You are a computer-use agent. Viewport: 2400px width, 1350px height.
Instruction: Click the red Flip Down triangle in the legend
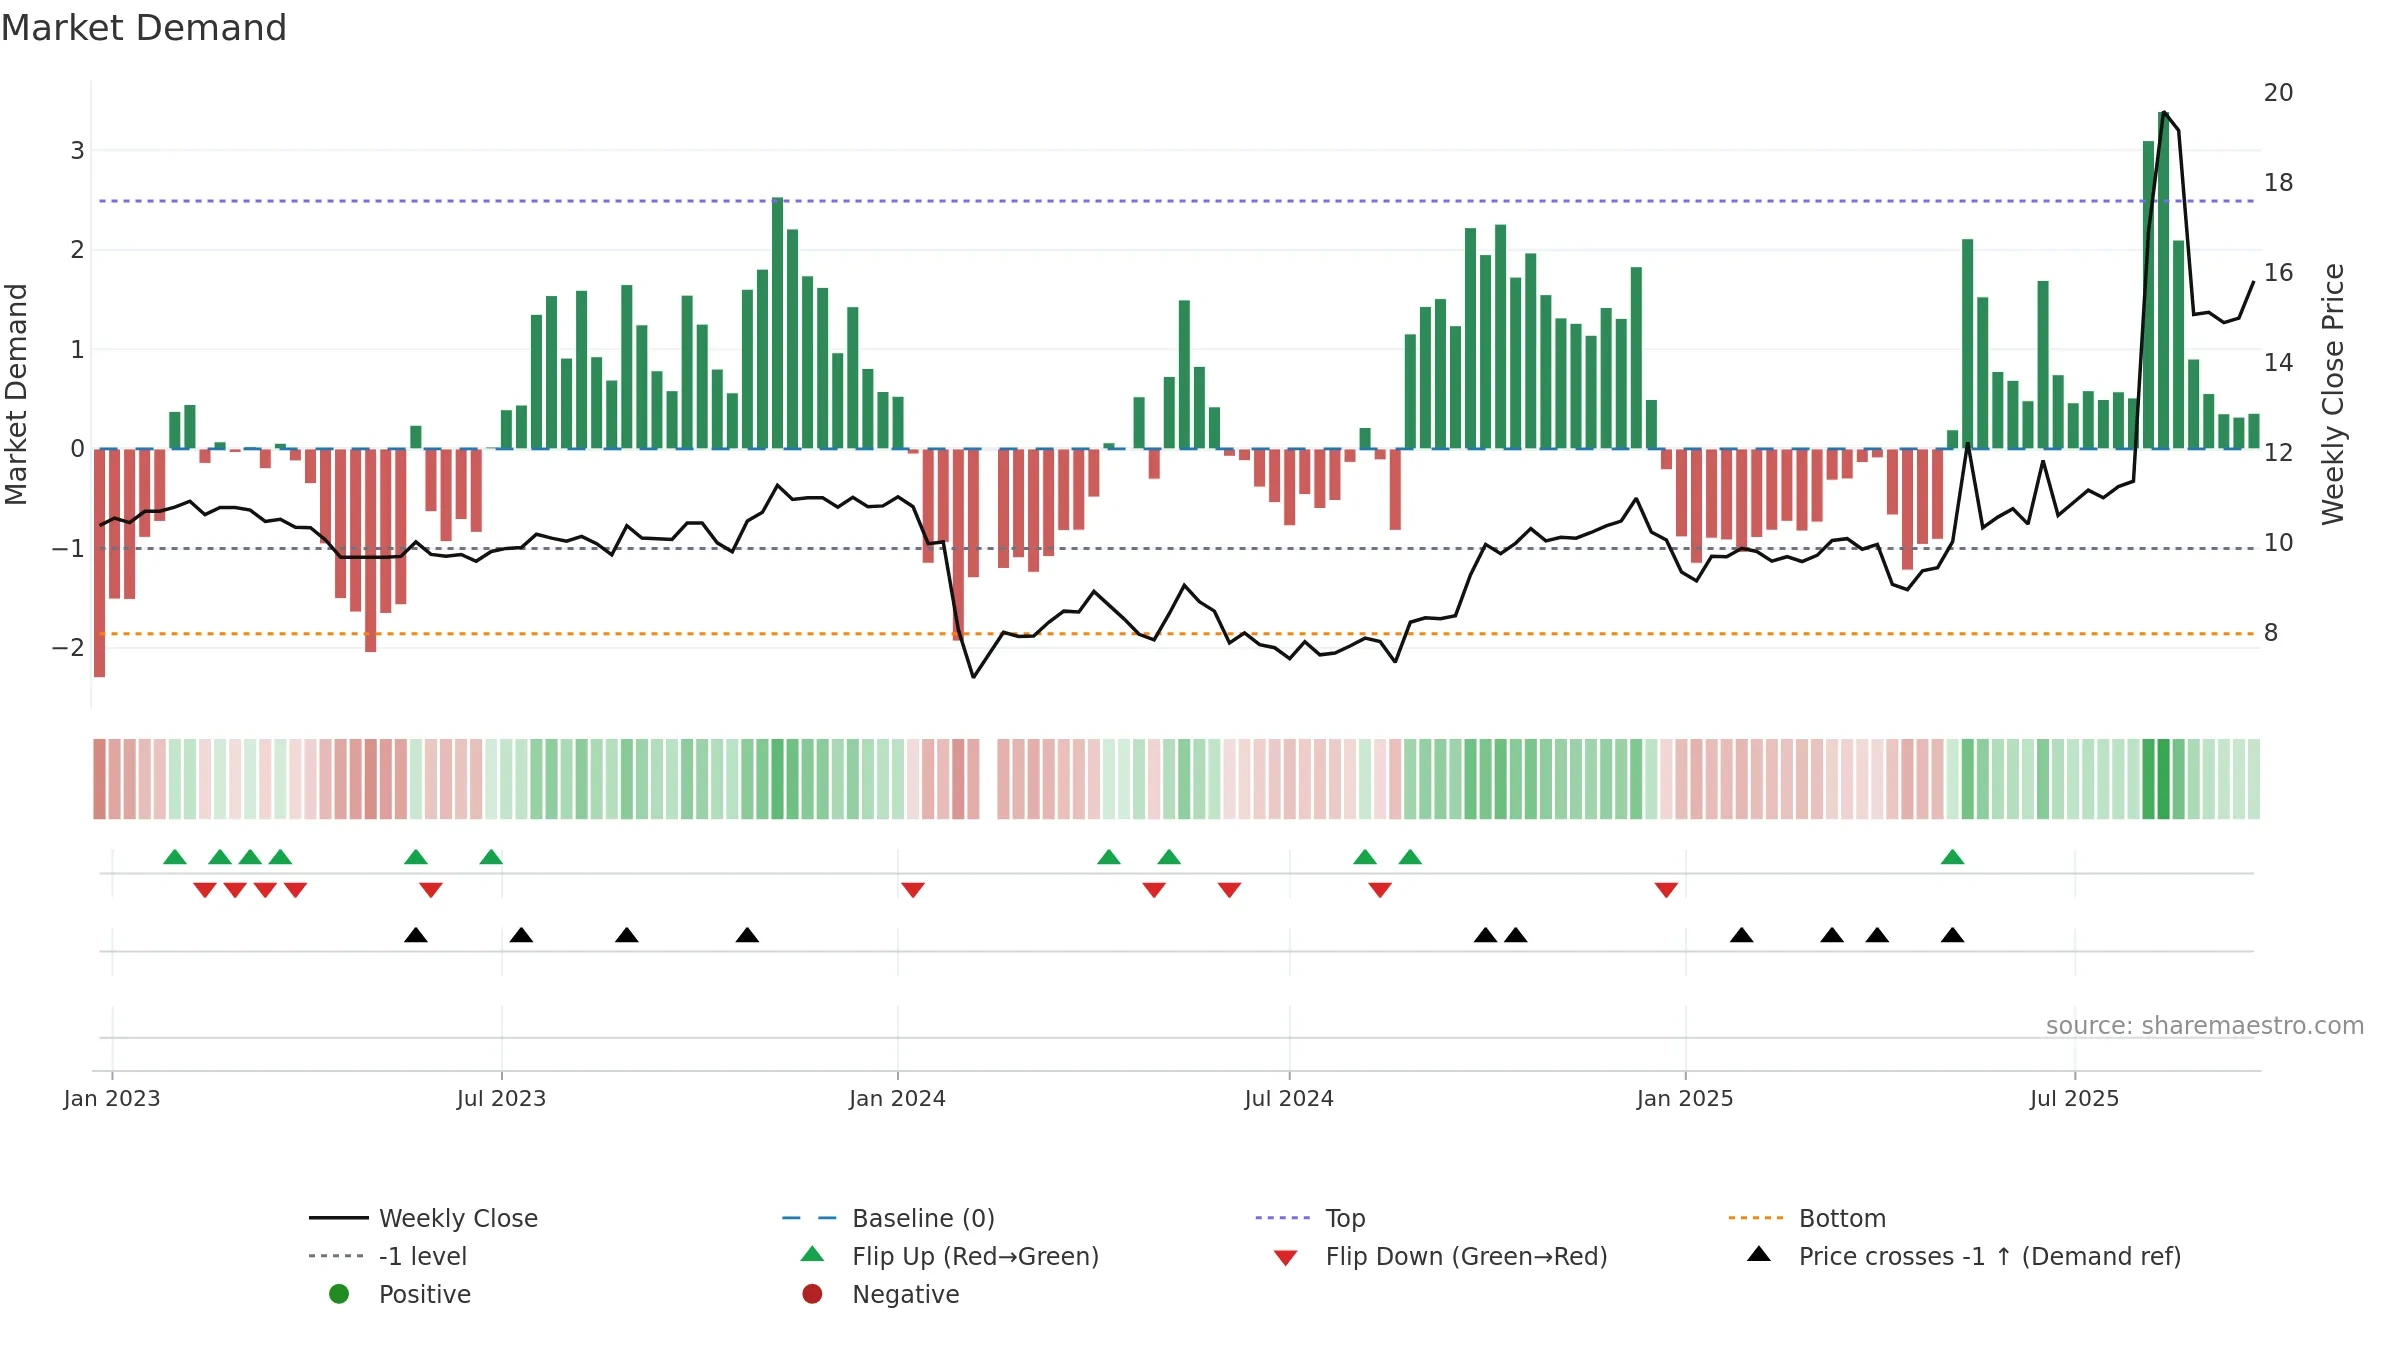click(x=1286, y=1258)
